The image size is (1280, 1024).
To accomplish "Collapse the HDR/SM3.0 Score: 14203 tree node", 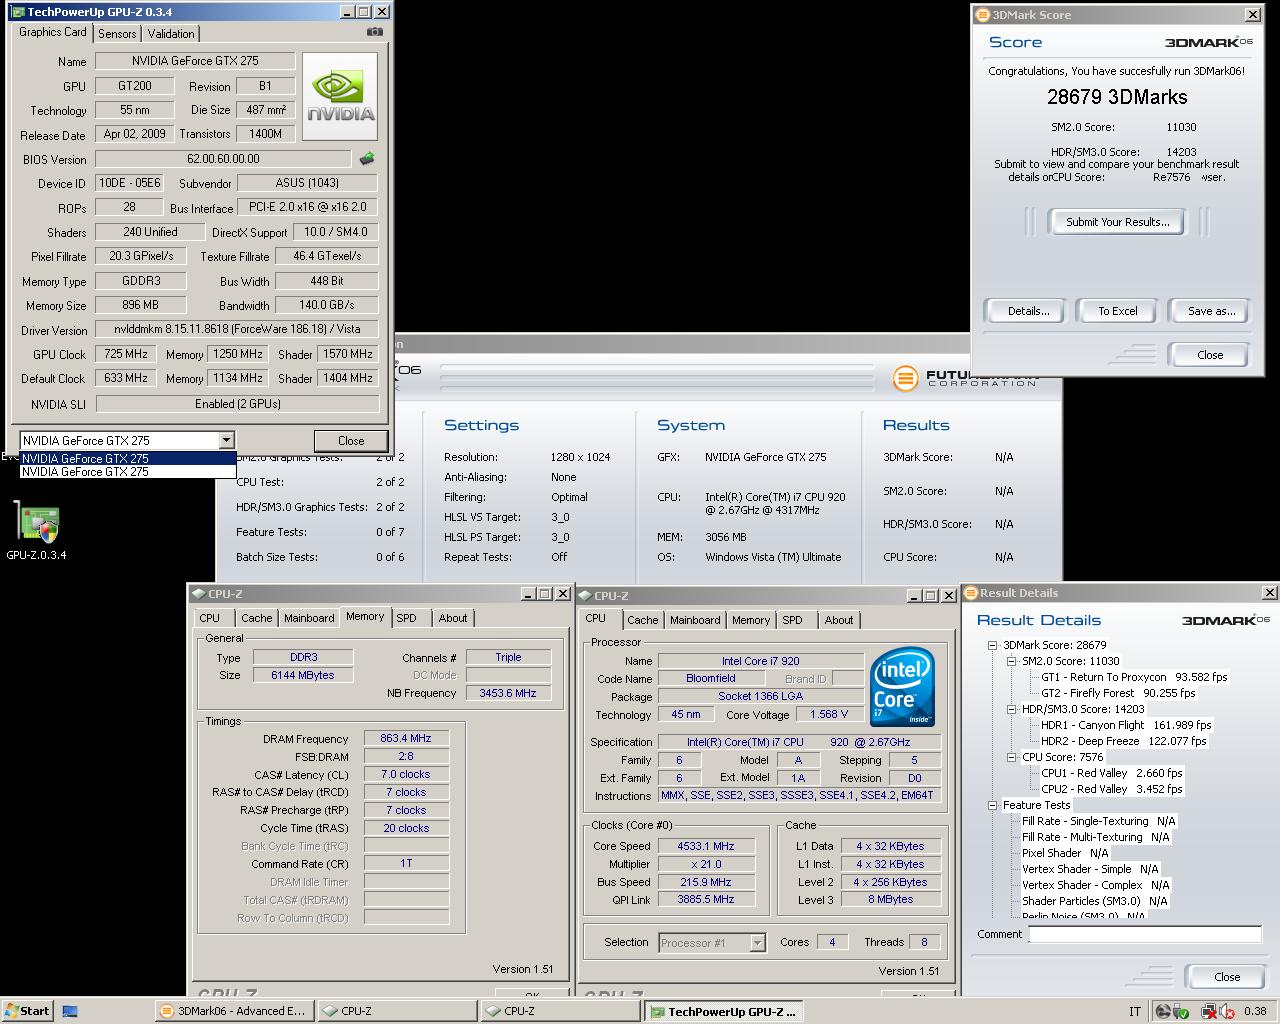I will [x=1012, y=709].
